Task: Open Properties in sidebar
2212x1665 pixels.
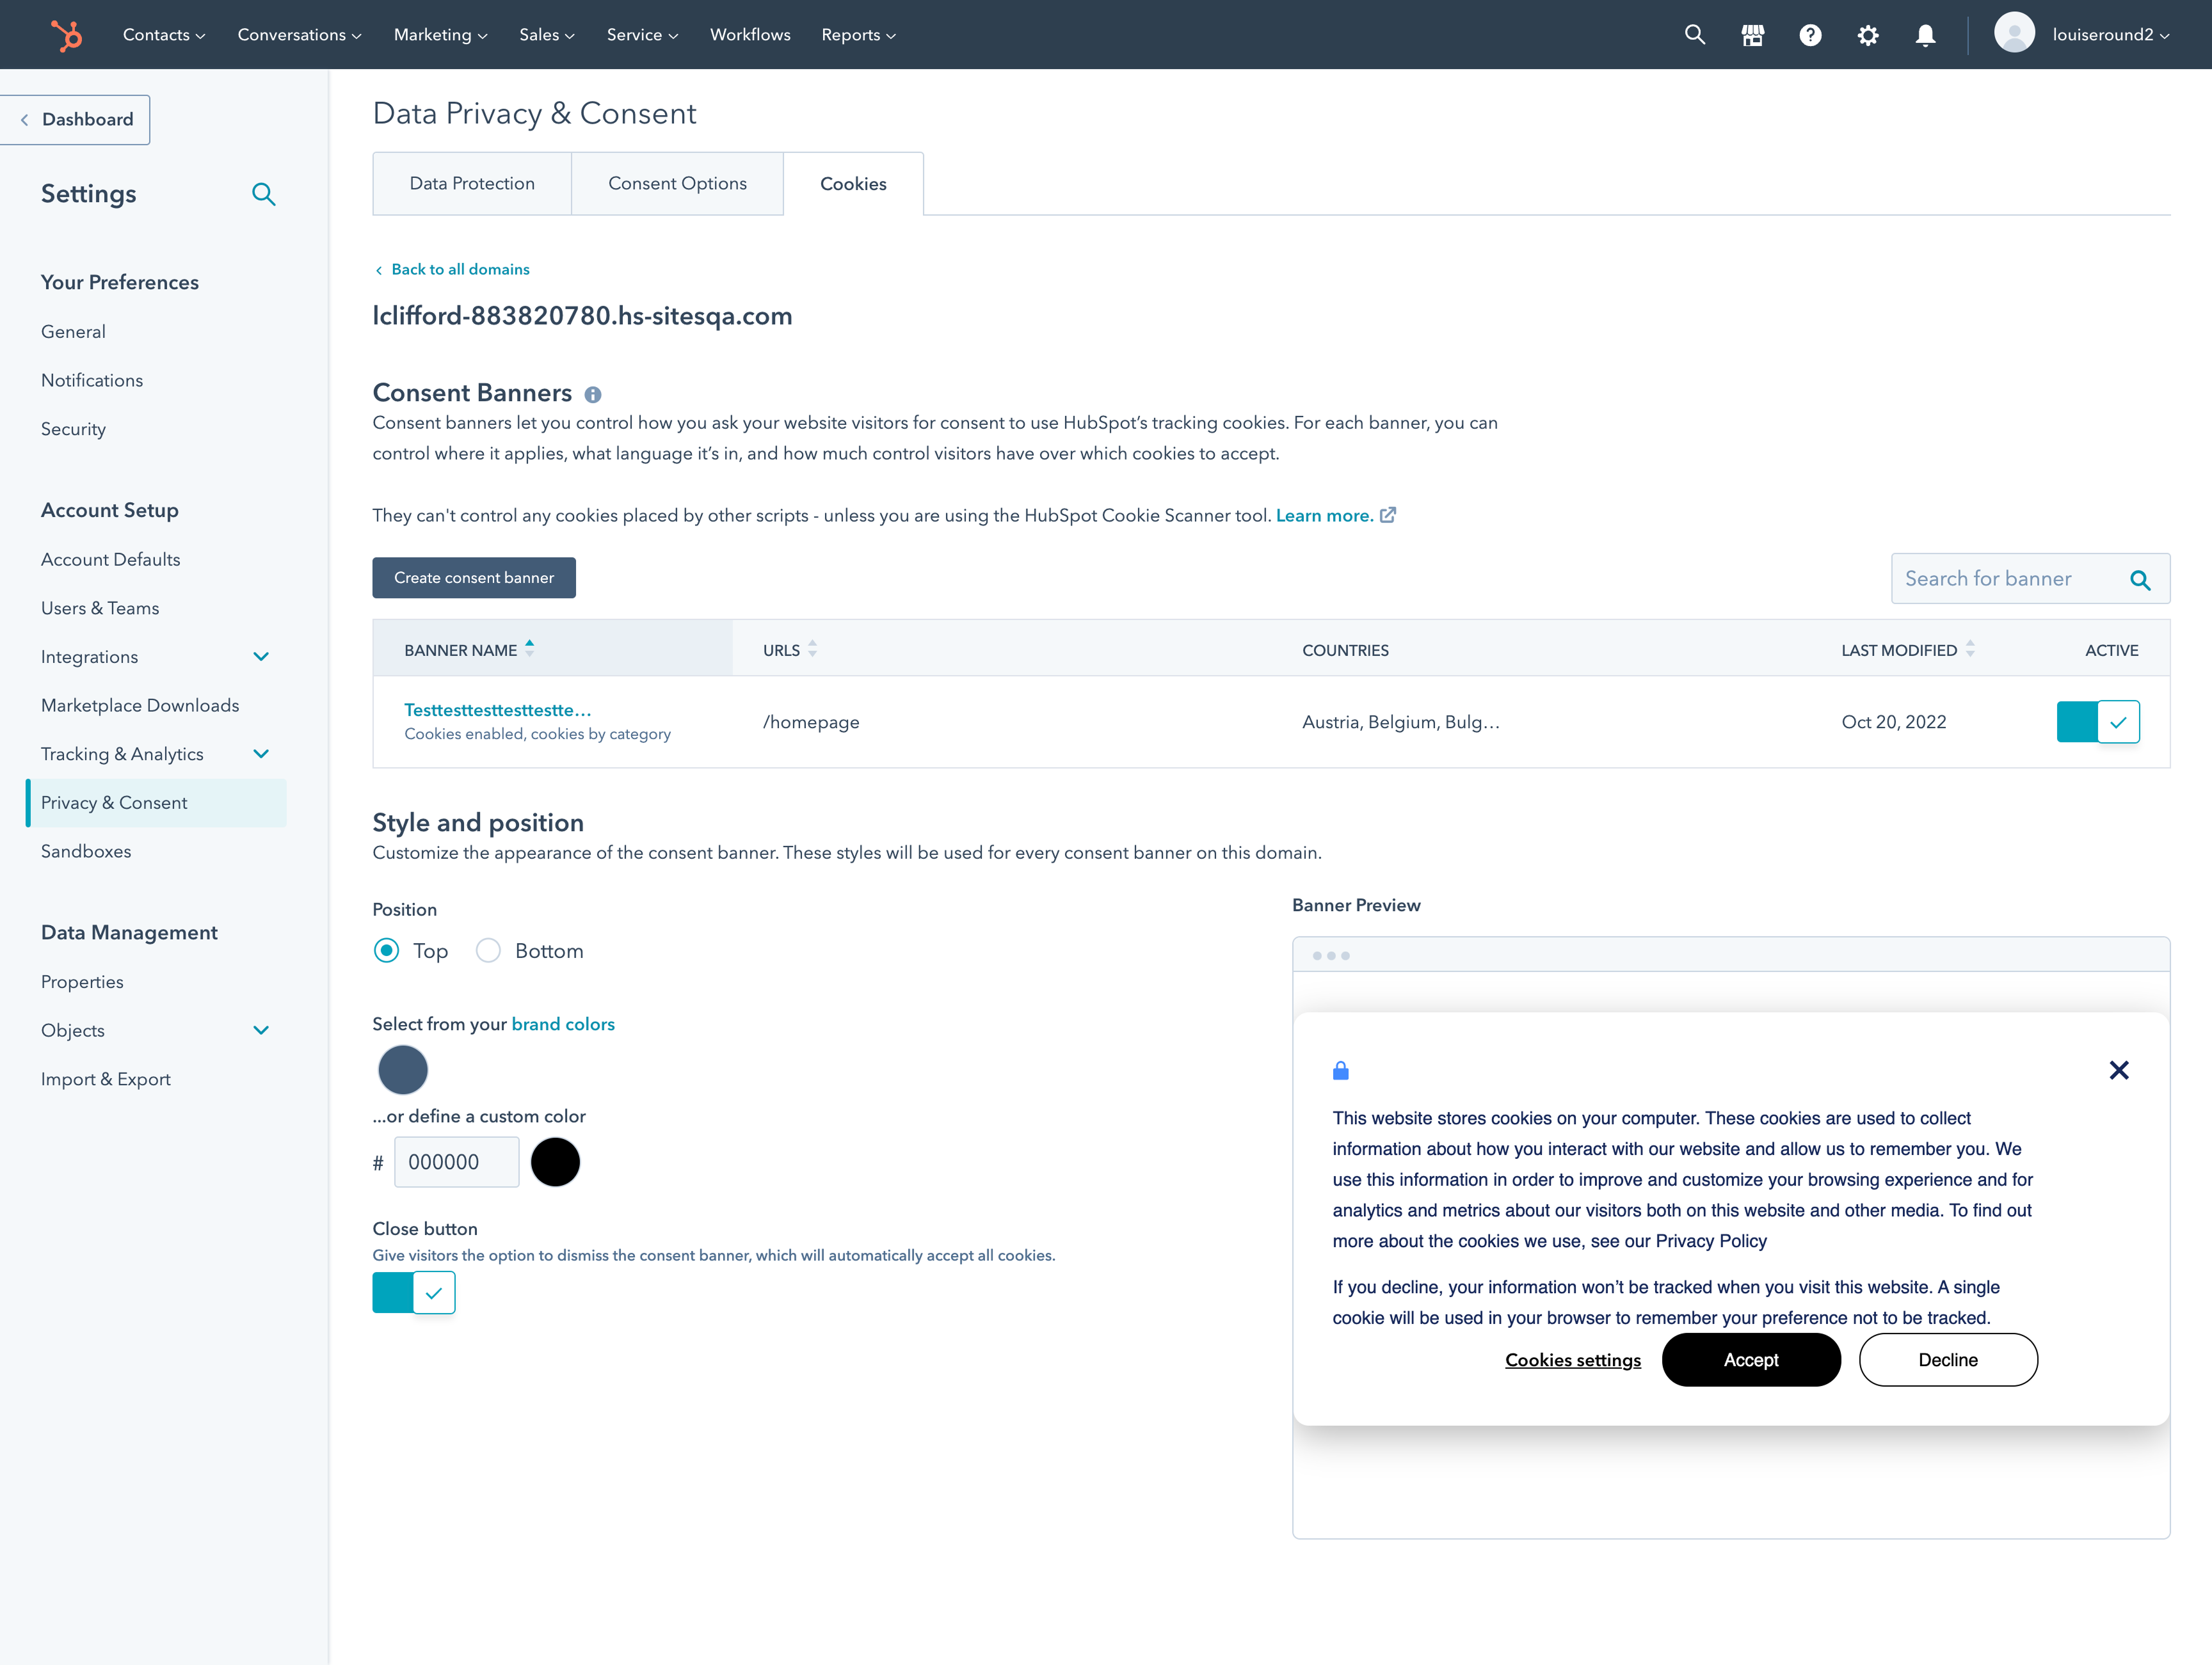Action: pyautogui.click(x=82, y=982)
